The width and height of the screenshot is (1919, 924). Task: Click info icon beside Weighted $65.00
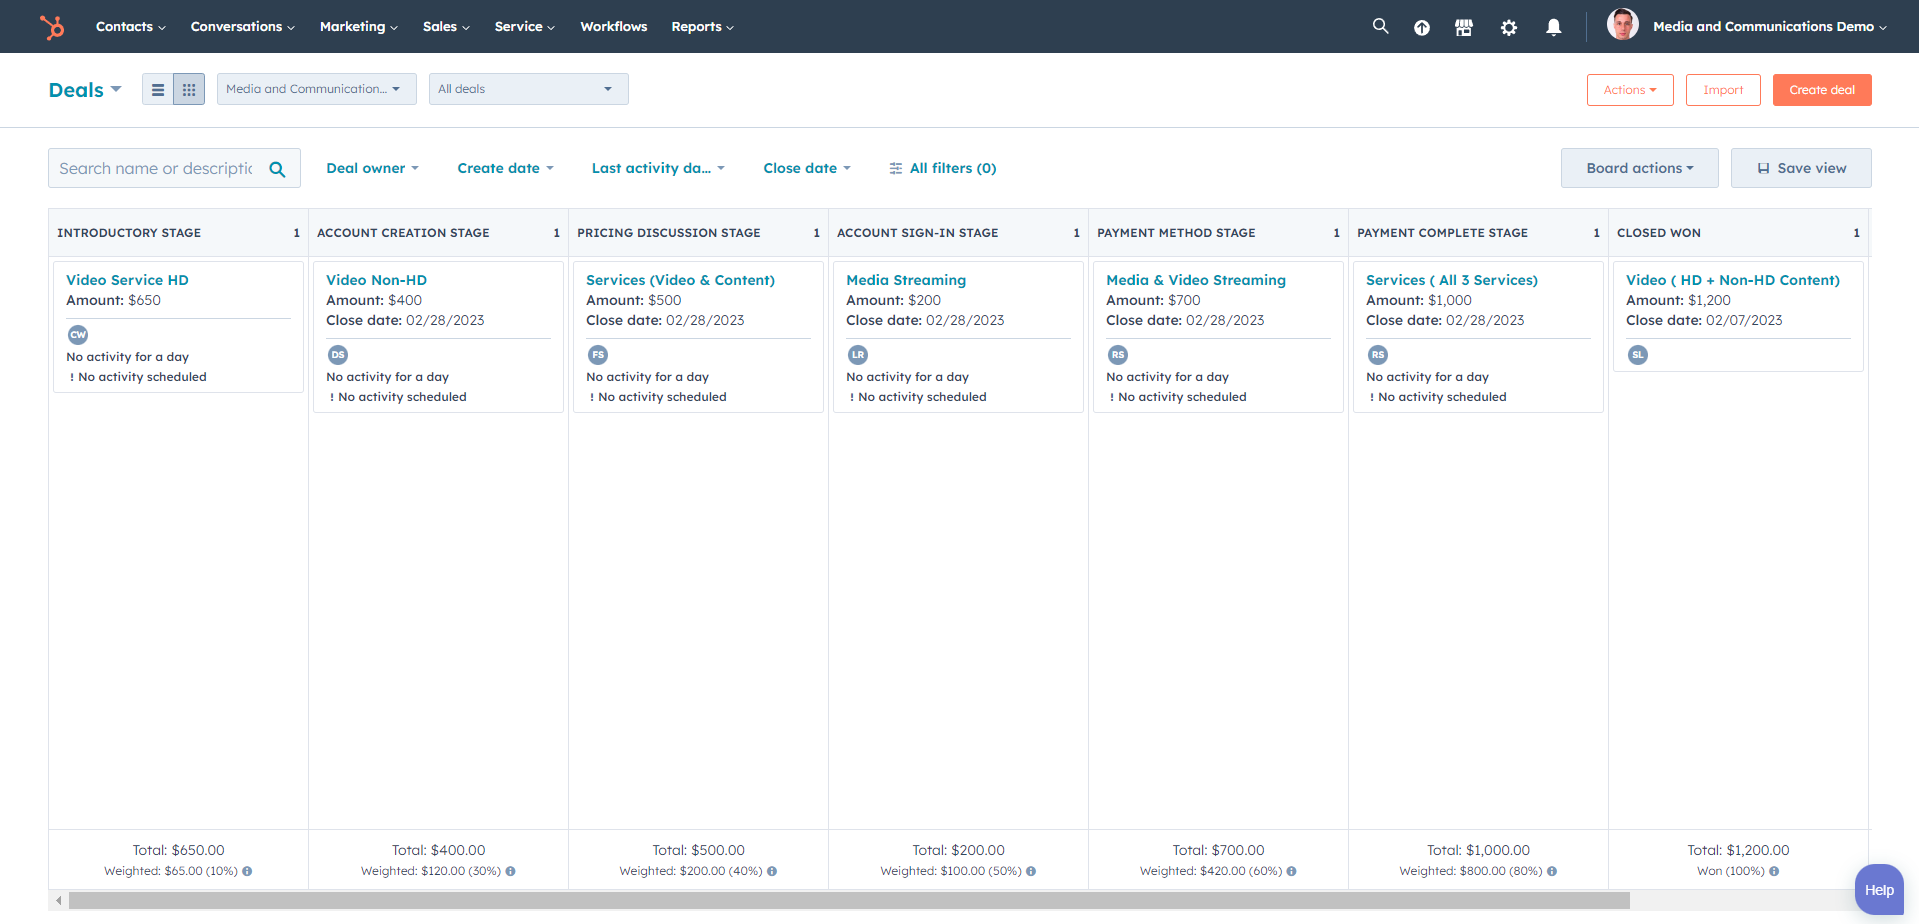247,871
